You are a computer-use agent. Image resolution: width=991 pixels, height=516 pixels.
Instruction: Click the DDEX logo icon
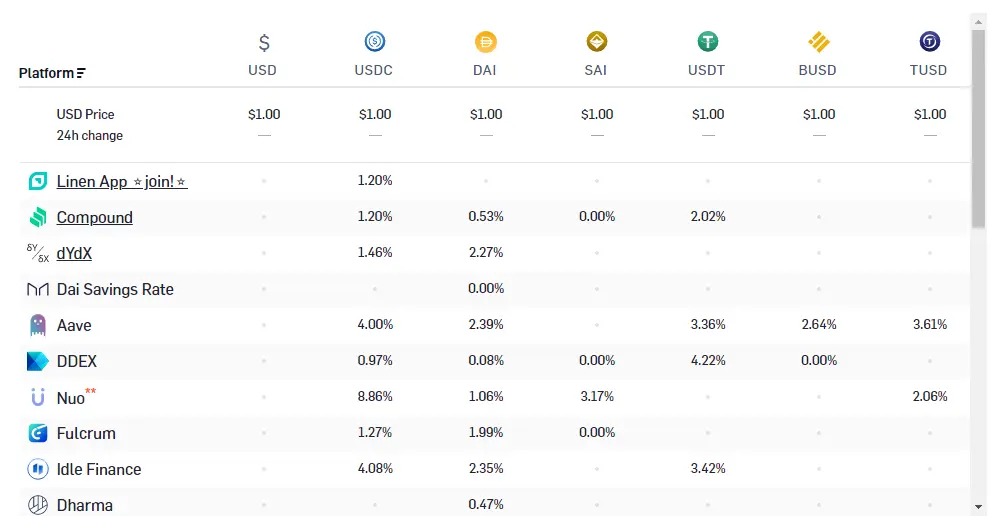(38, 361)
